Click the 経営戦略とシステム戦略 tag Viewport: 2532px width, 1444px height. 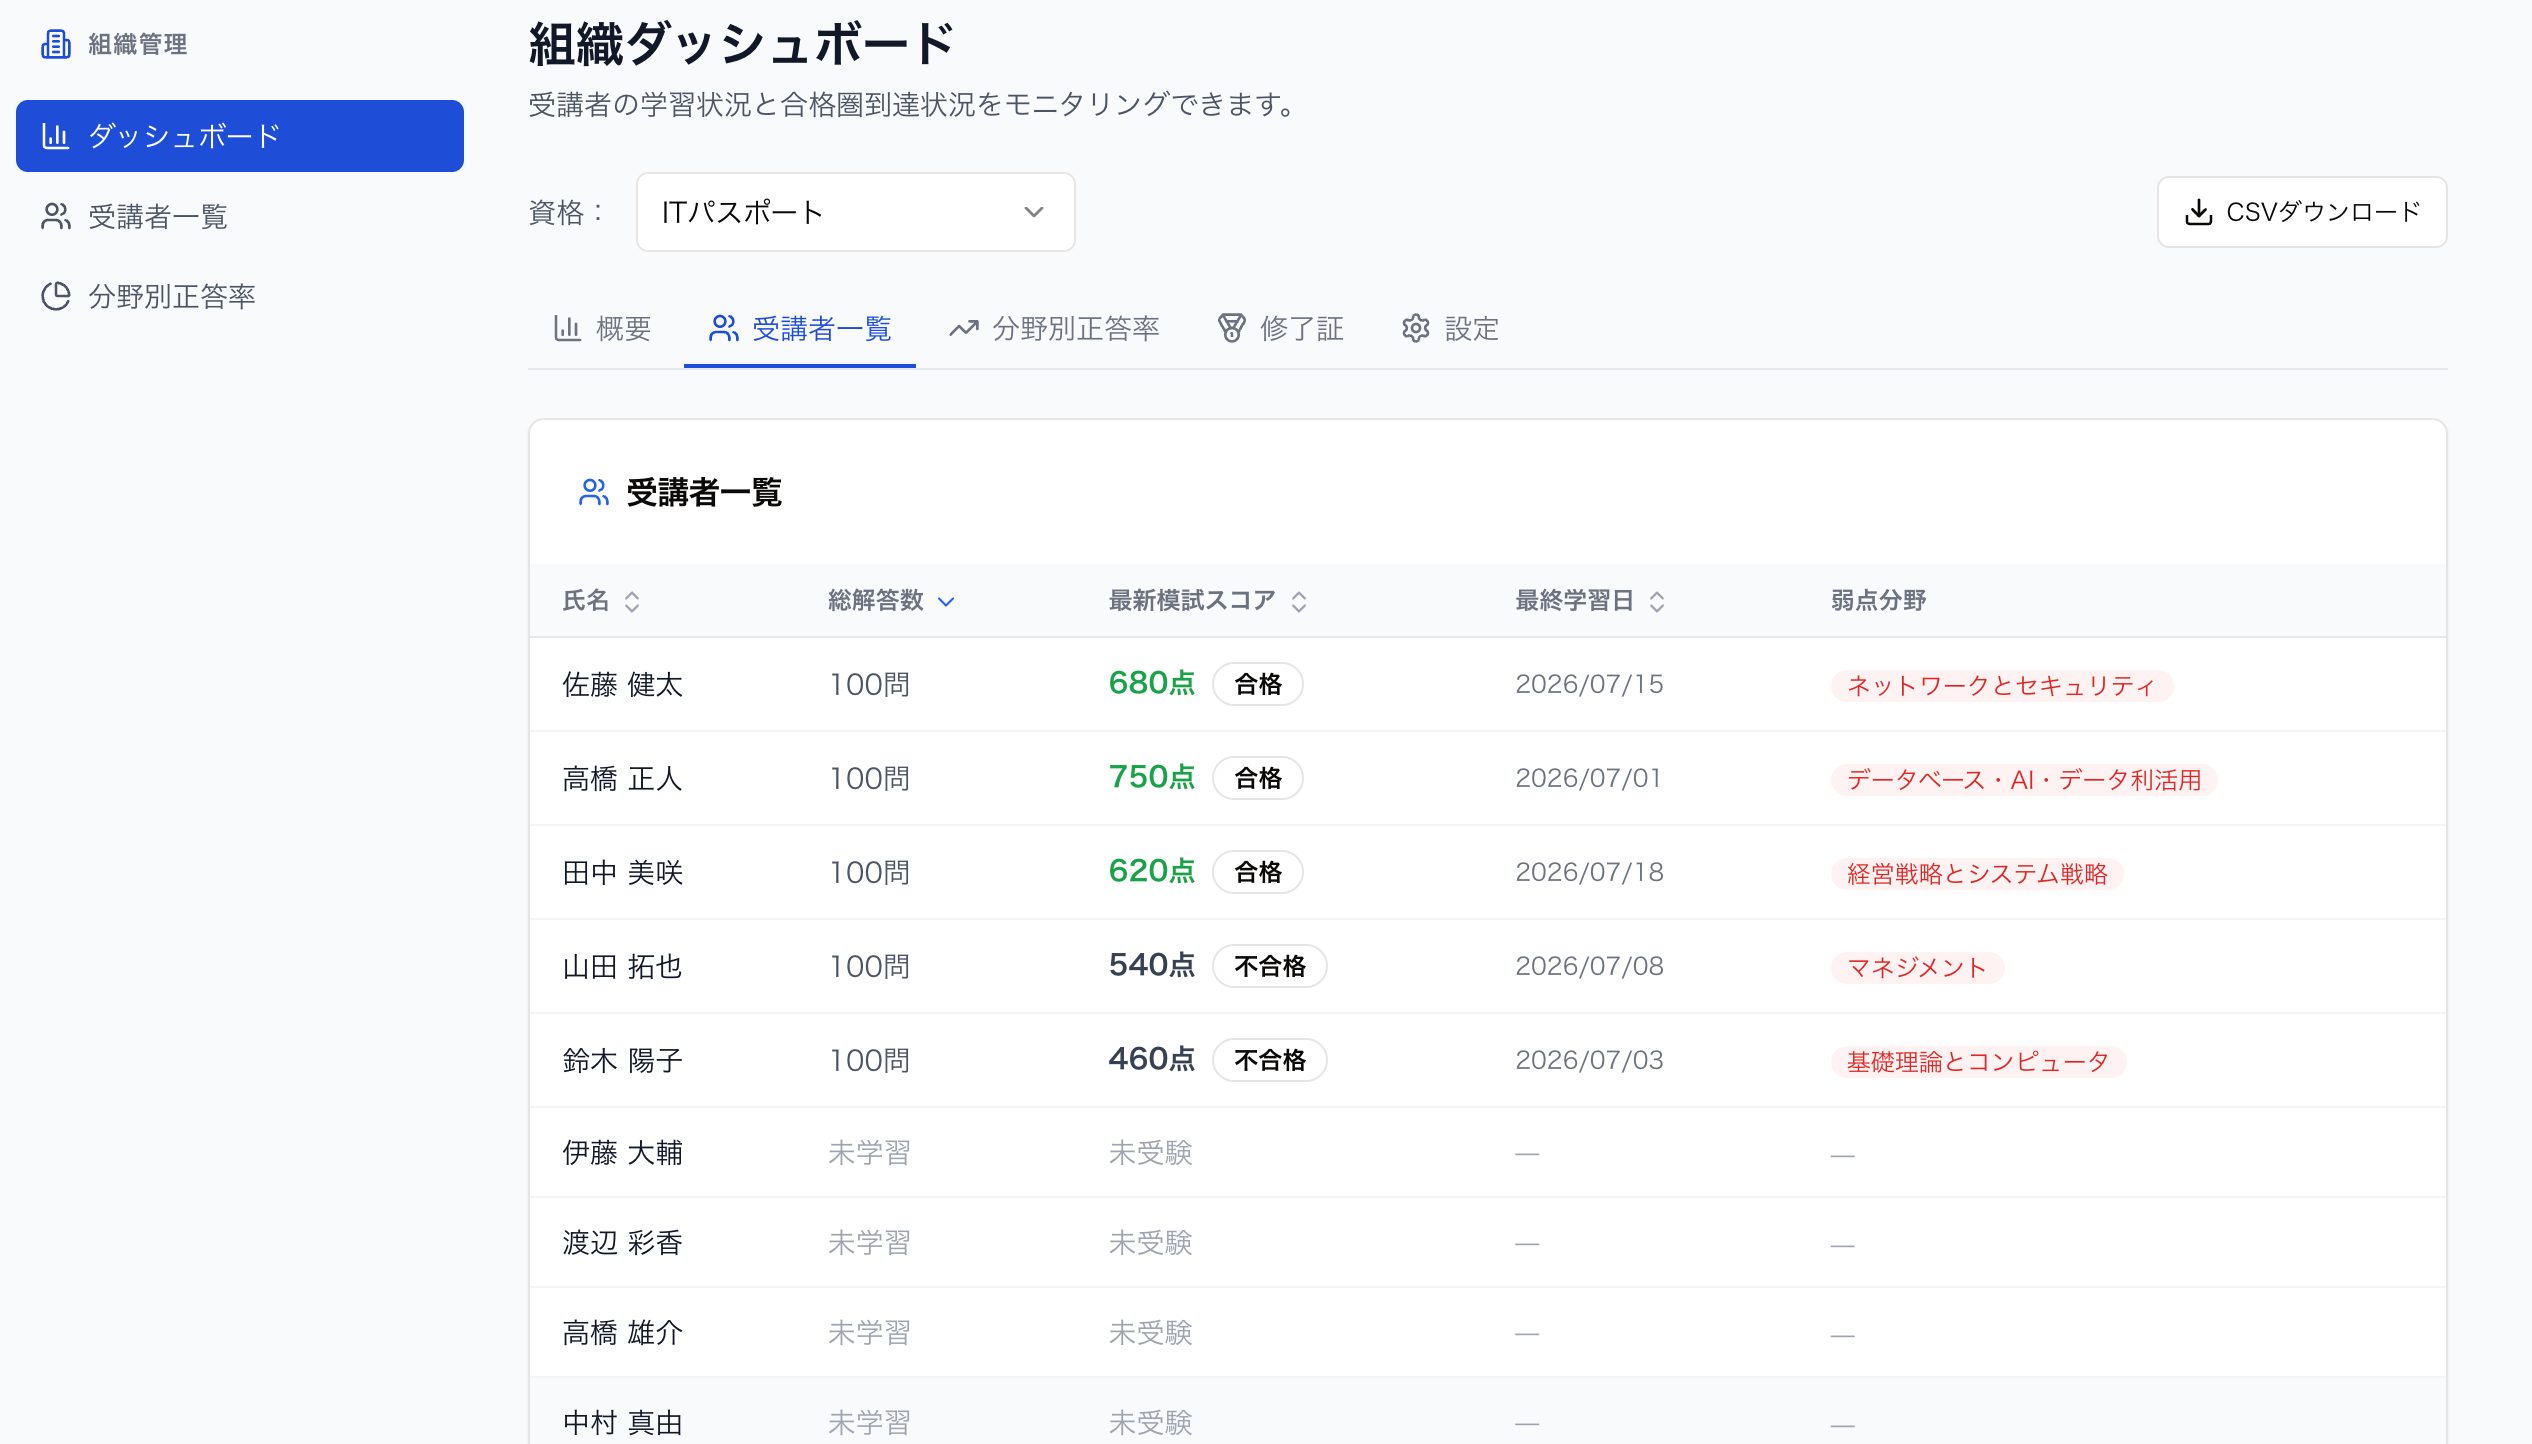point(1977,873)
